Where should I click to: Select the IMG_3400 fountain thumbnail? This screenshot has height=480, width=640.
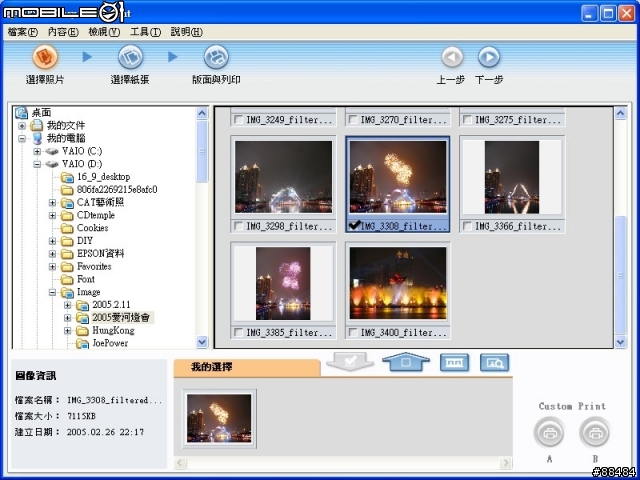pos(398,283)
